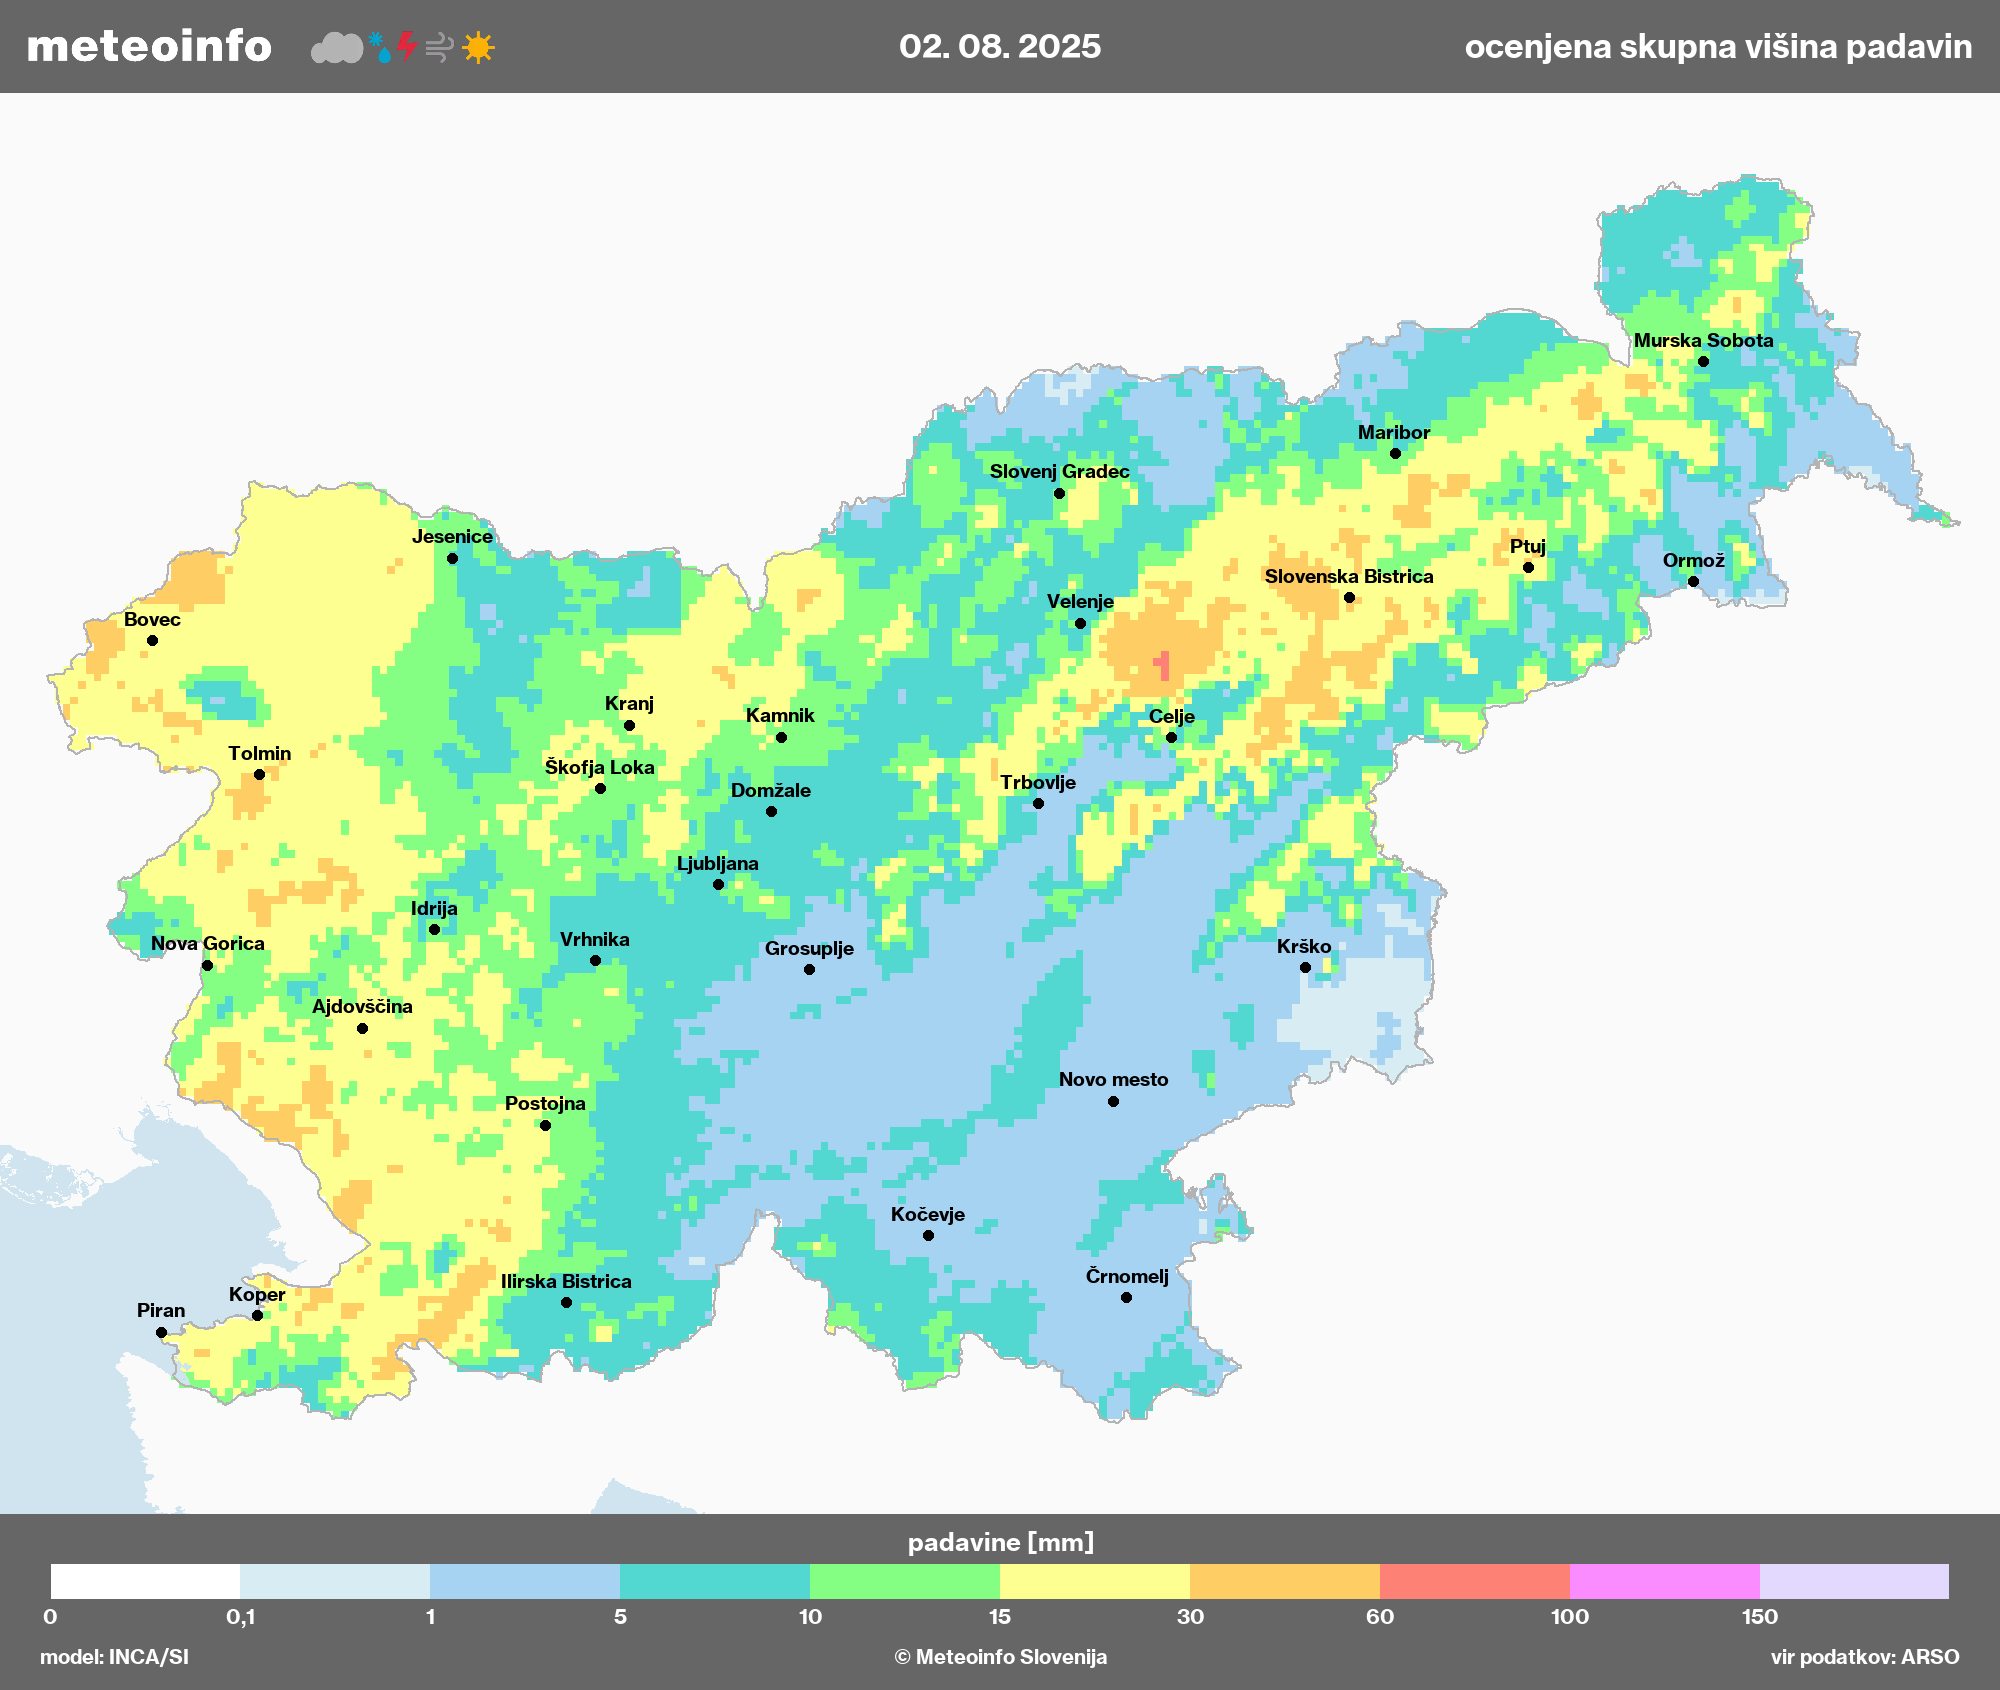Image resolution: width=2000 pixels, height=1690 pixels.
Task: Click the © Meteoinfo Slovenija text
Action: 1000,1657
